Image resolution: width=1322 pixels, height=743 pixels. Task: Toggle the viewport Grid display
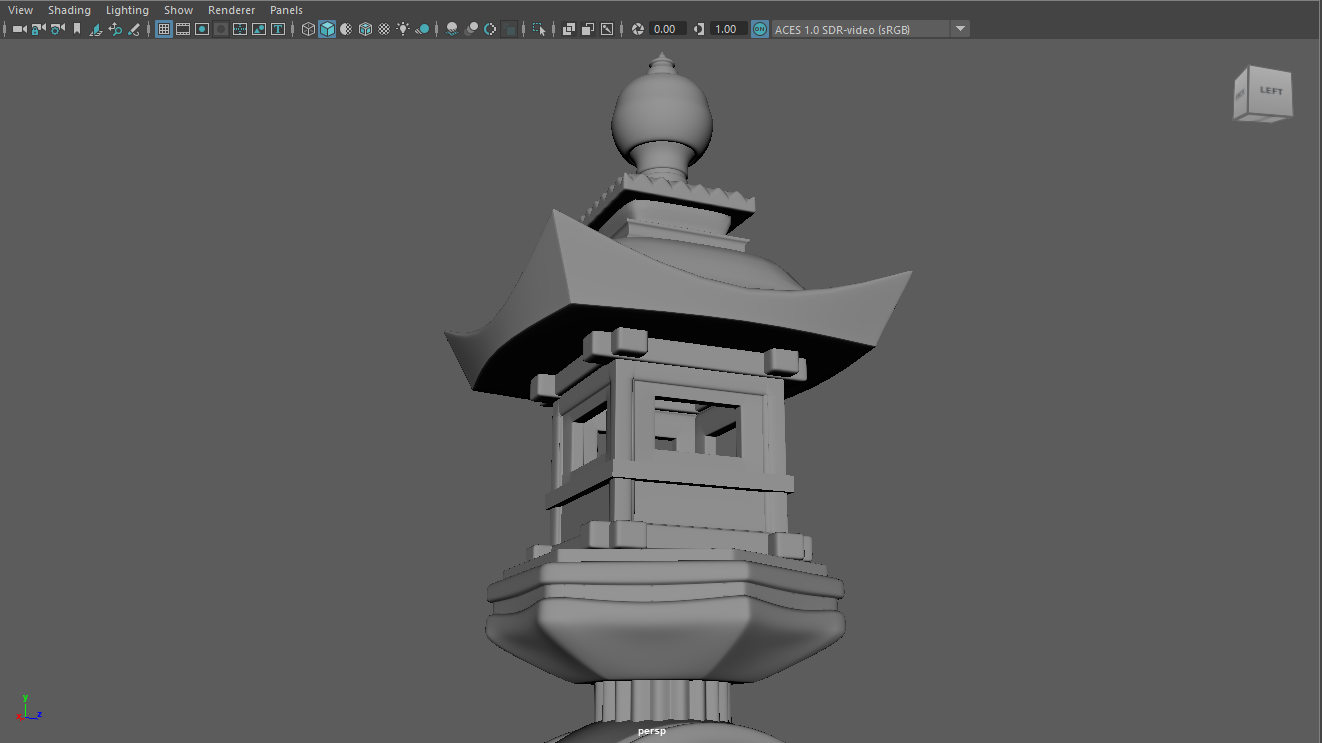[164, 29]
